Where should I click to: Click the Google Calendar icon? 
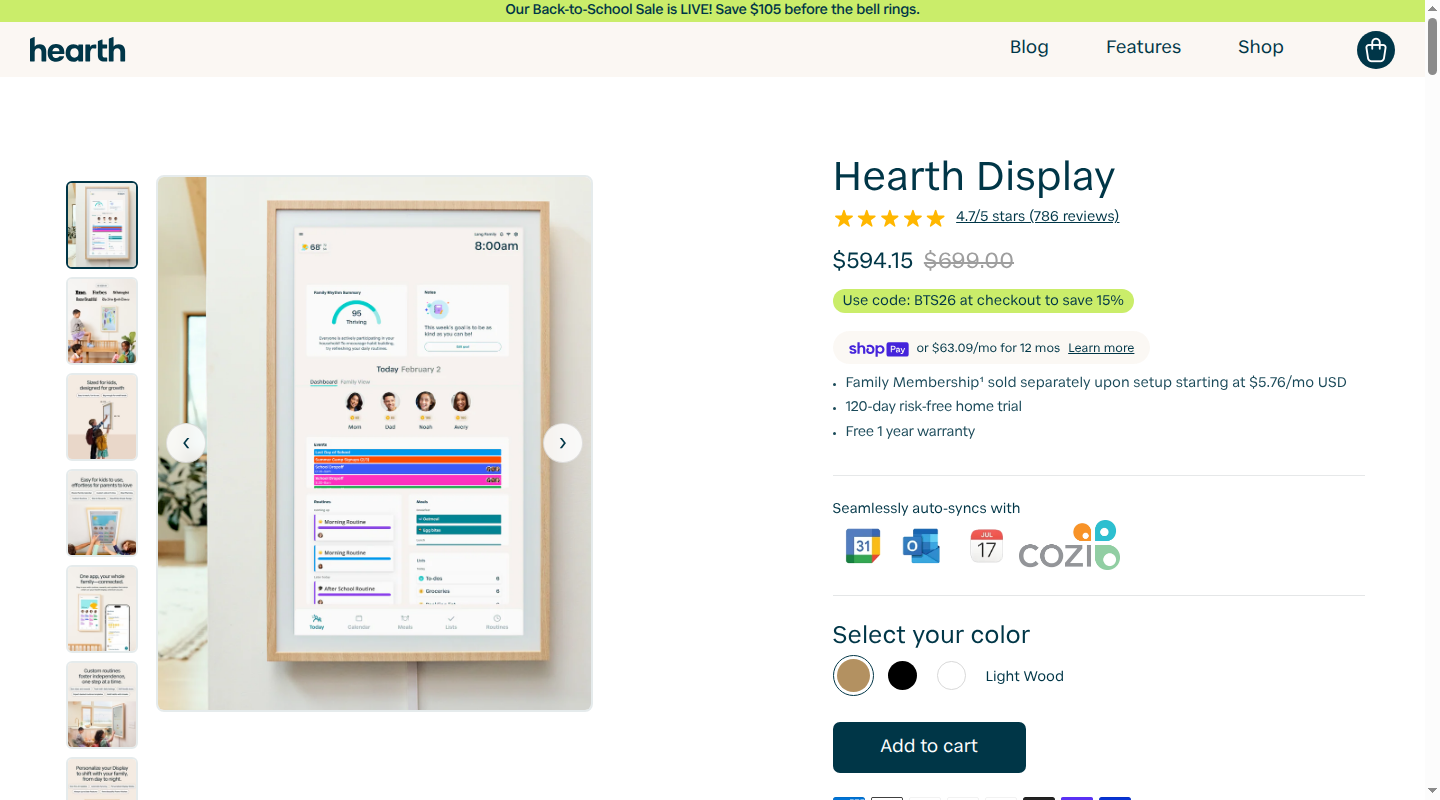pos(863,546)
